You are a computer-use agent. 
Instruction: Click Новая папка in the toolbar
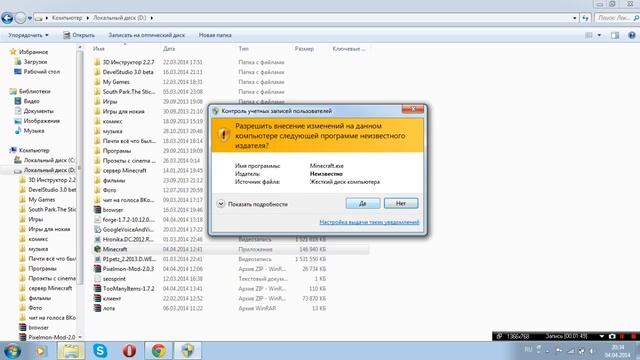coord(215,36)
